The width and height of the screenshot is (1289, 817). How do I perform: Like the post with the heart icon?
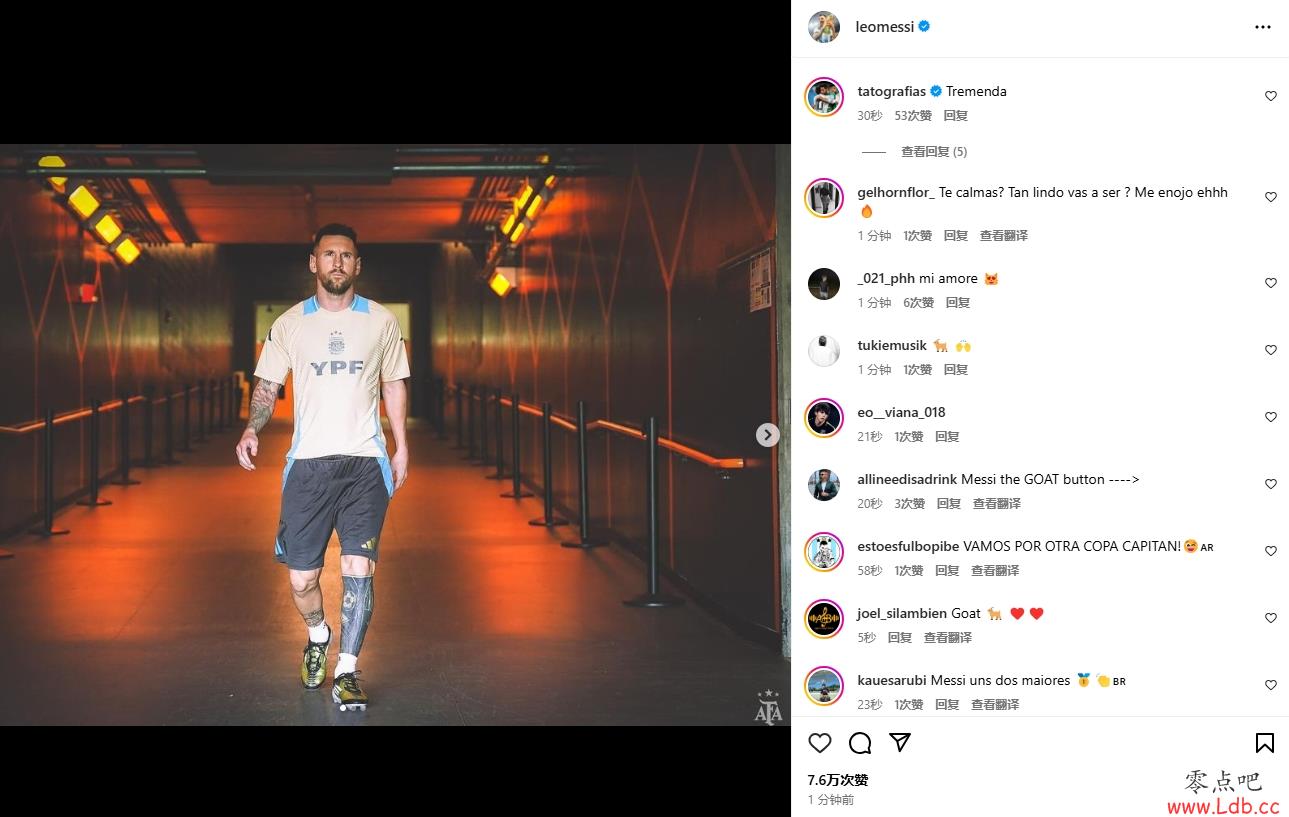[x=820, y=743]
